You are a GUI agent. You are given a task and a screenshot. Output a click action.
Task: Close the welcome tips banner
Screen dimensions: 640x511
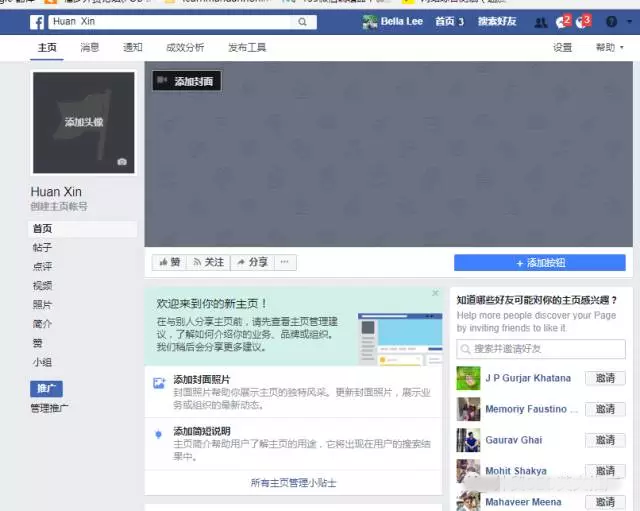(435, 293)
